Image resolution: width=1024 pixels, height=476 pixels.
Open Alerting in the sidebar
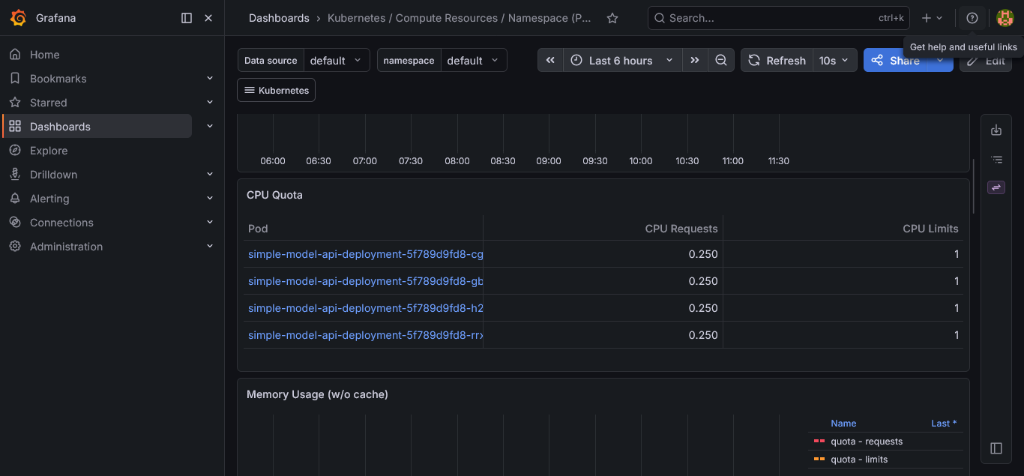[50, 198]
